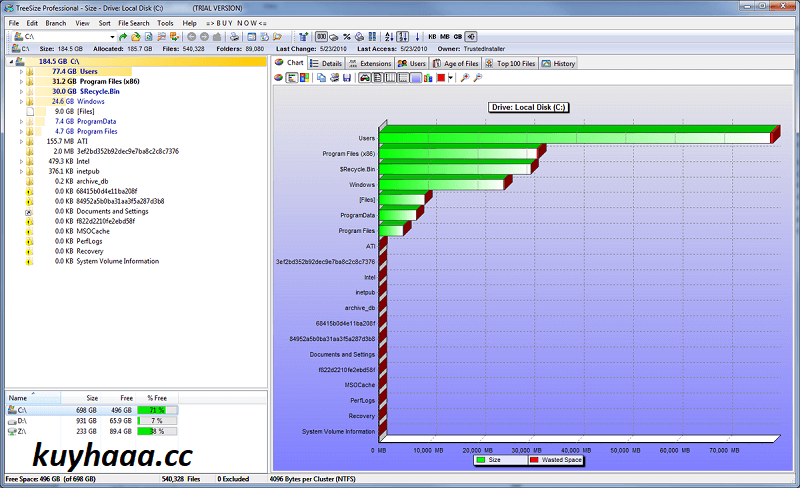Click the Size column header in drives list
The width and height of the screenshot is (800, 488).
tap(80, 398)
